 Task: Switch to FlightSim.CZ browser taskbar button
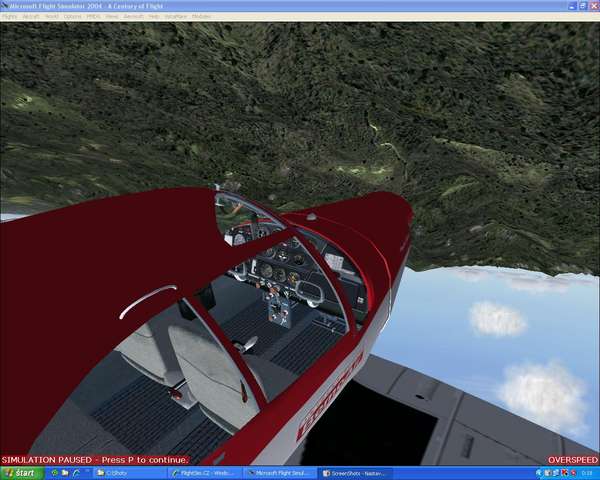205,473
